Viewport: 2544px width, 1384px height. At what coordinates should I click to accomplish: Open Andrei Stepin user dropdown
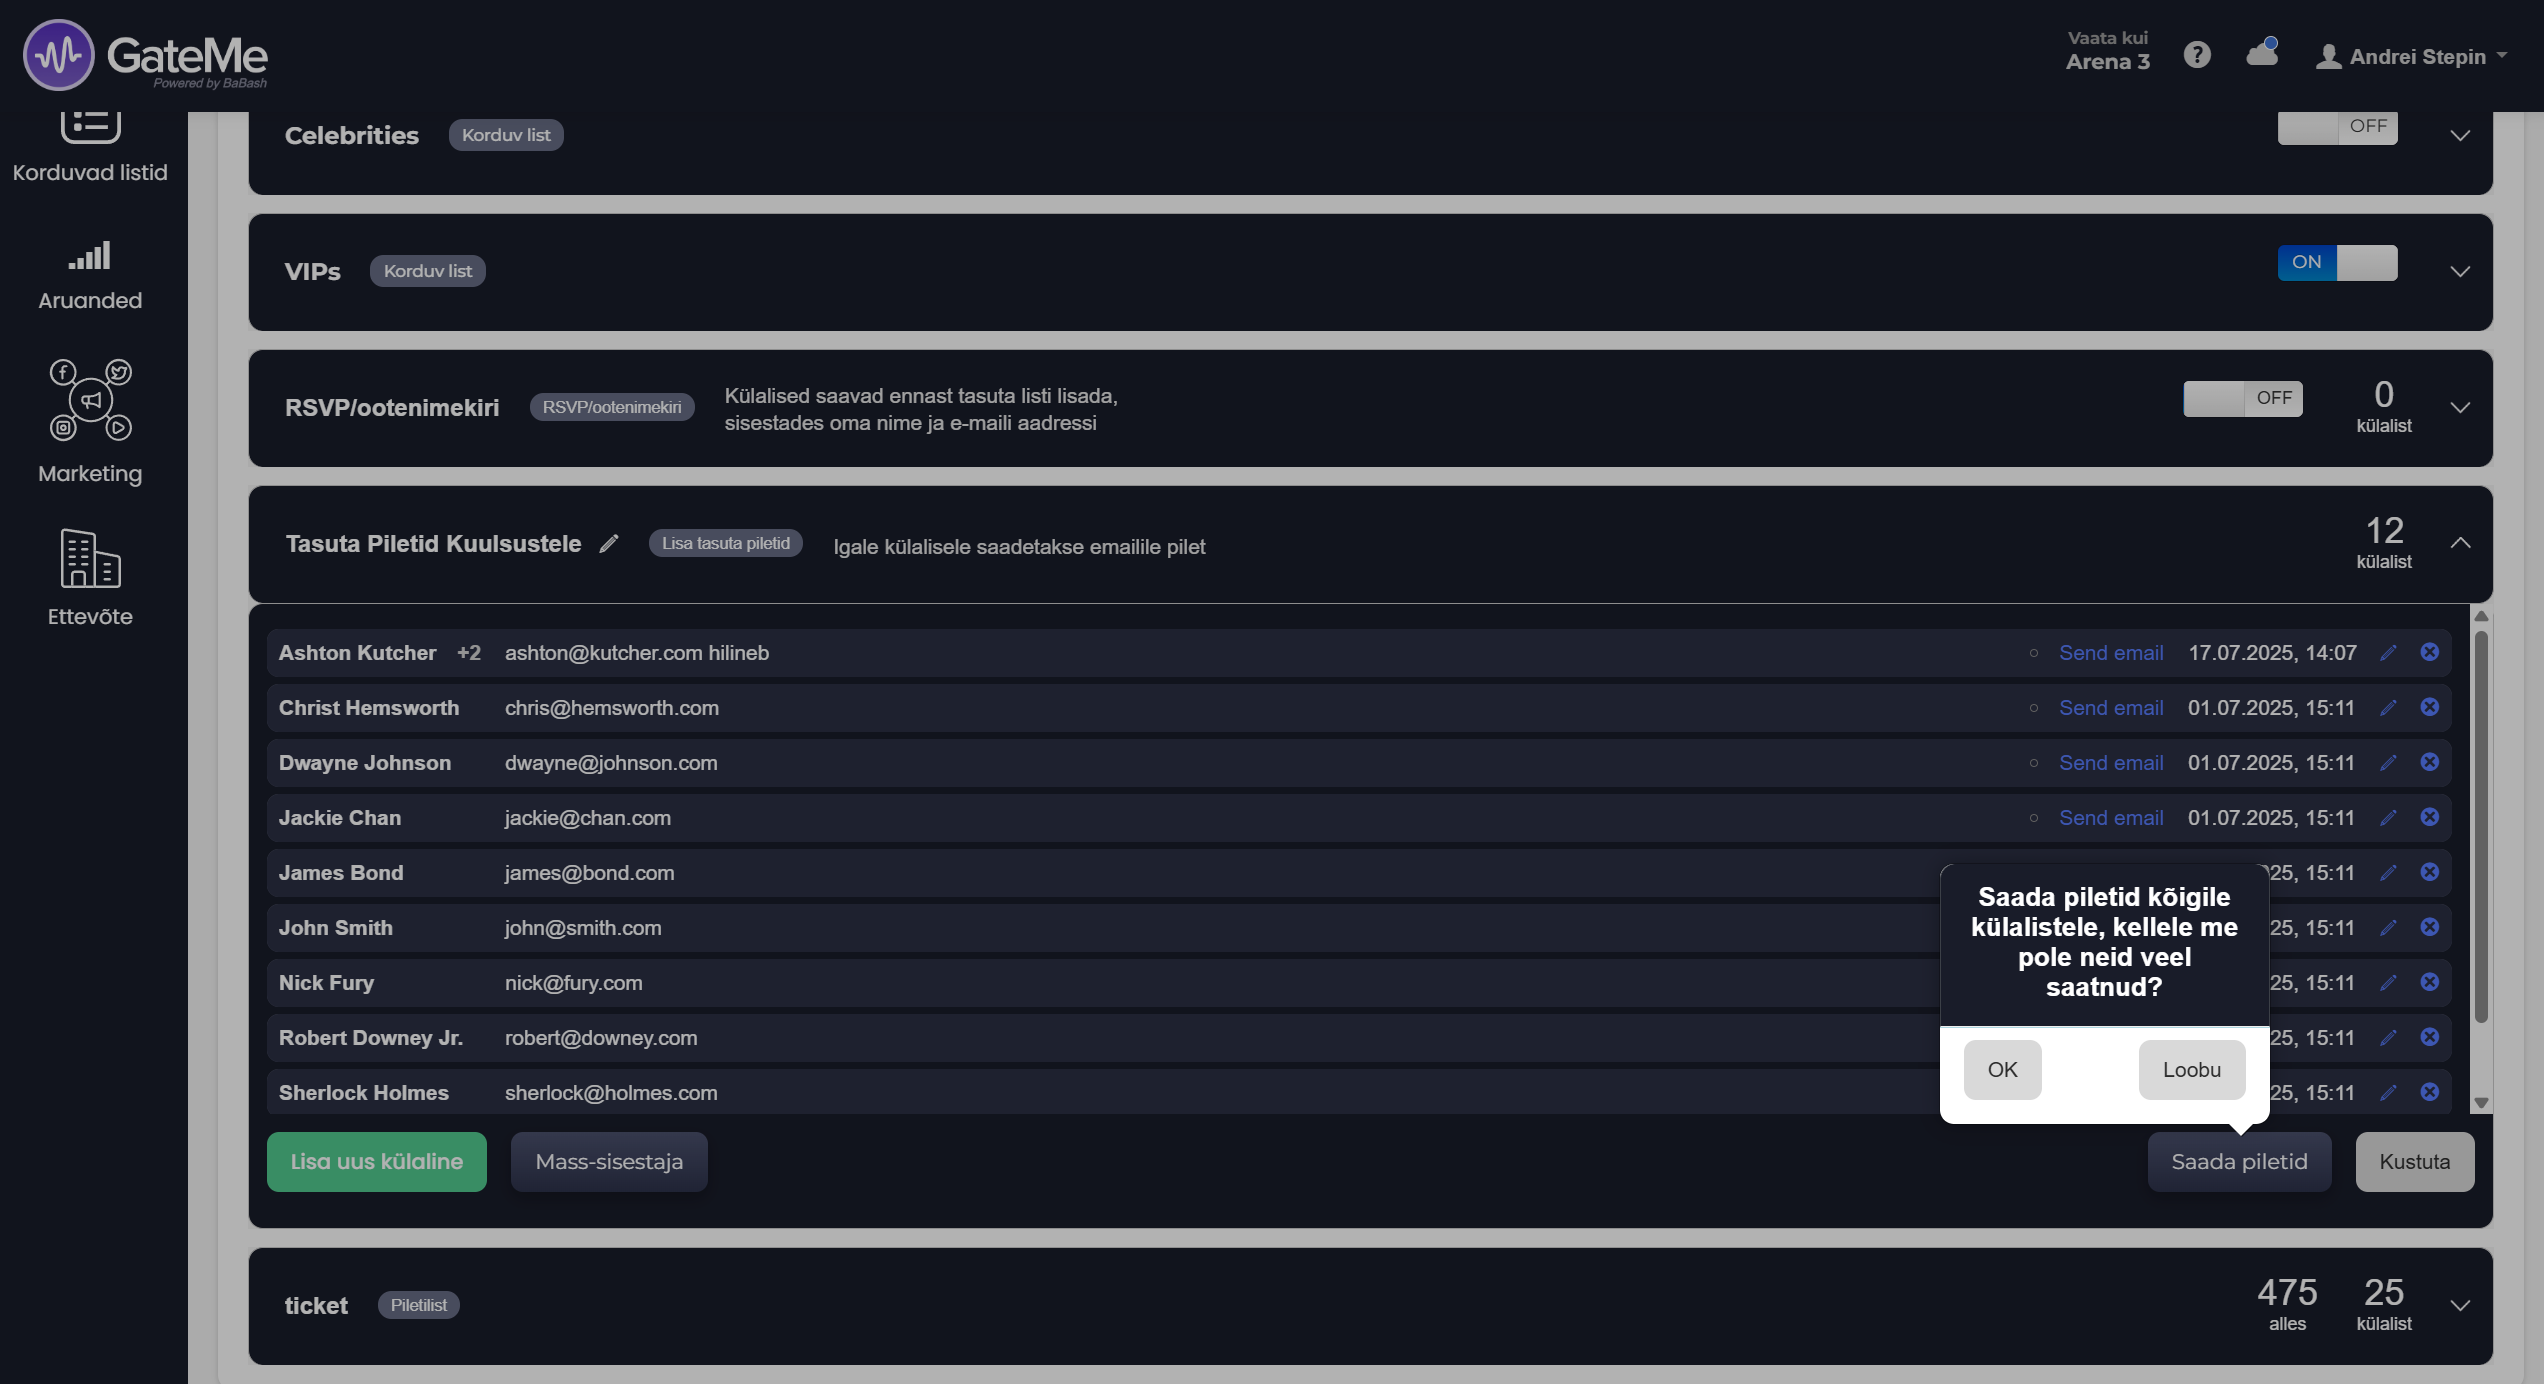click(2412, 57)
